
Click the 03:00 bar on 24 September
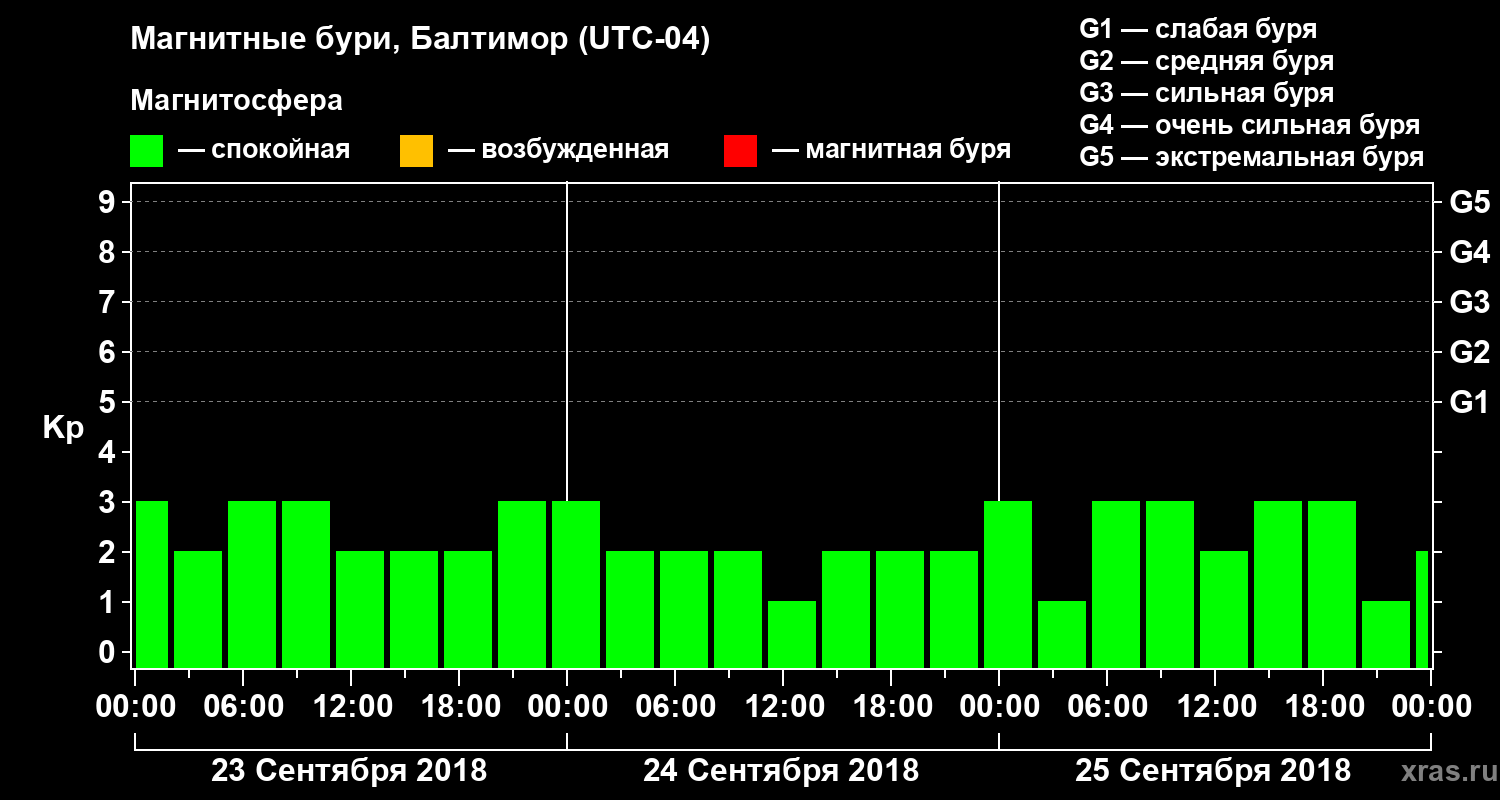pyautogui.click(x=630, y=609)
